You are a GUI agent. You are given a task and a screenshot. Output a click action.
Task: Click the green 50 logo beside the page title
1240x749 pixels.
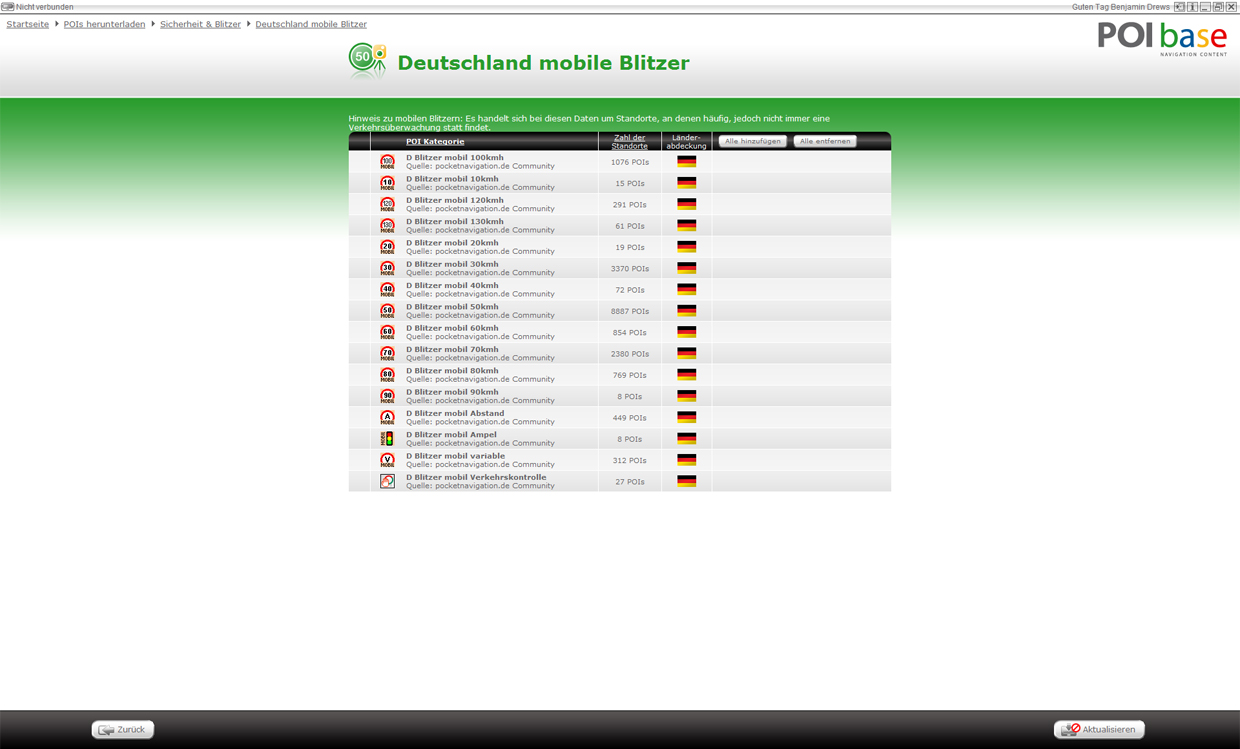(x=367, y=62)
